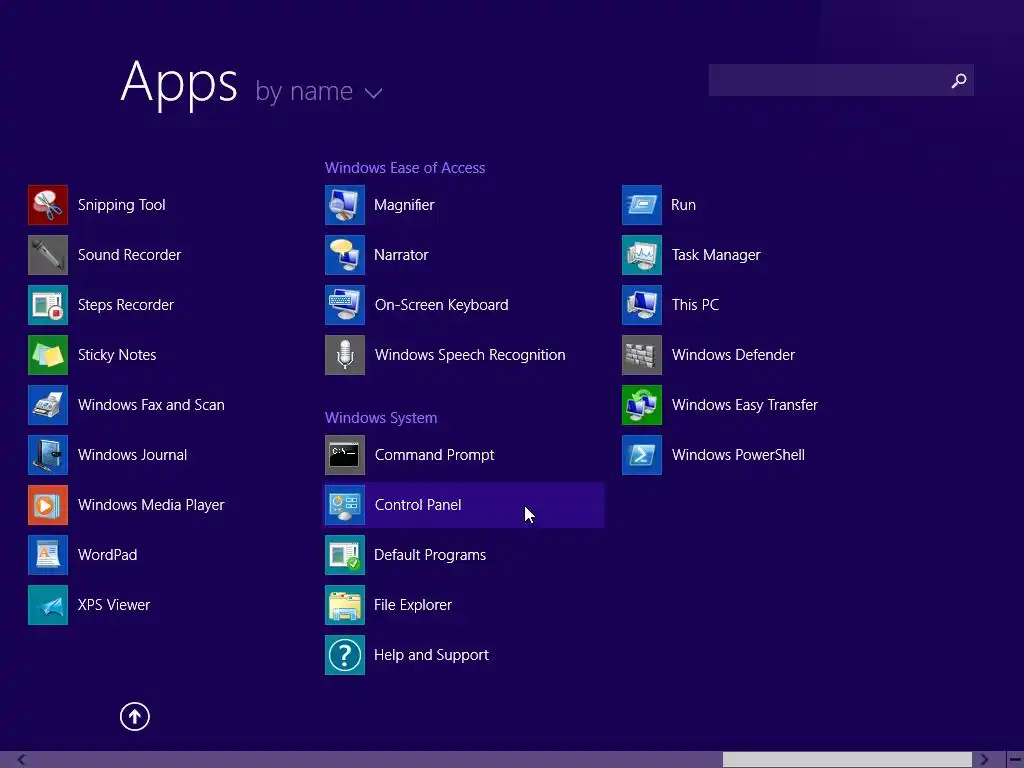Open the Windows Journal icon

click(x=48, y=455)
